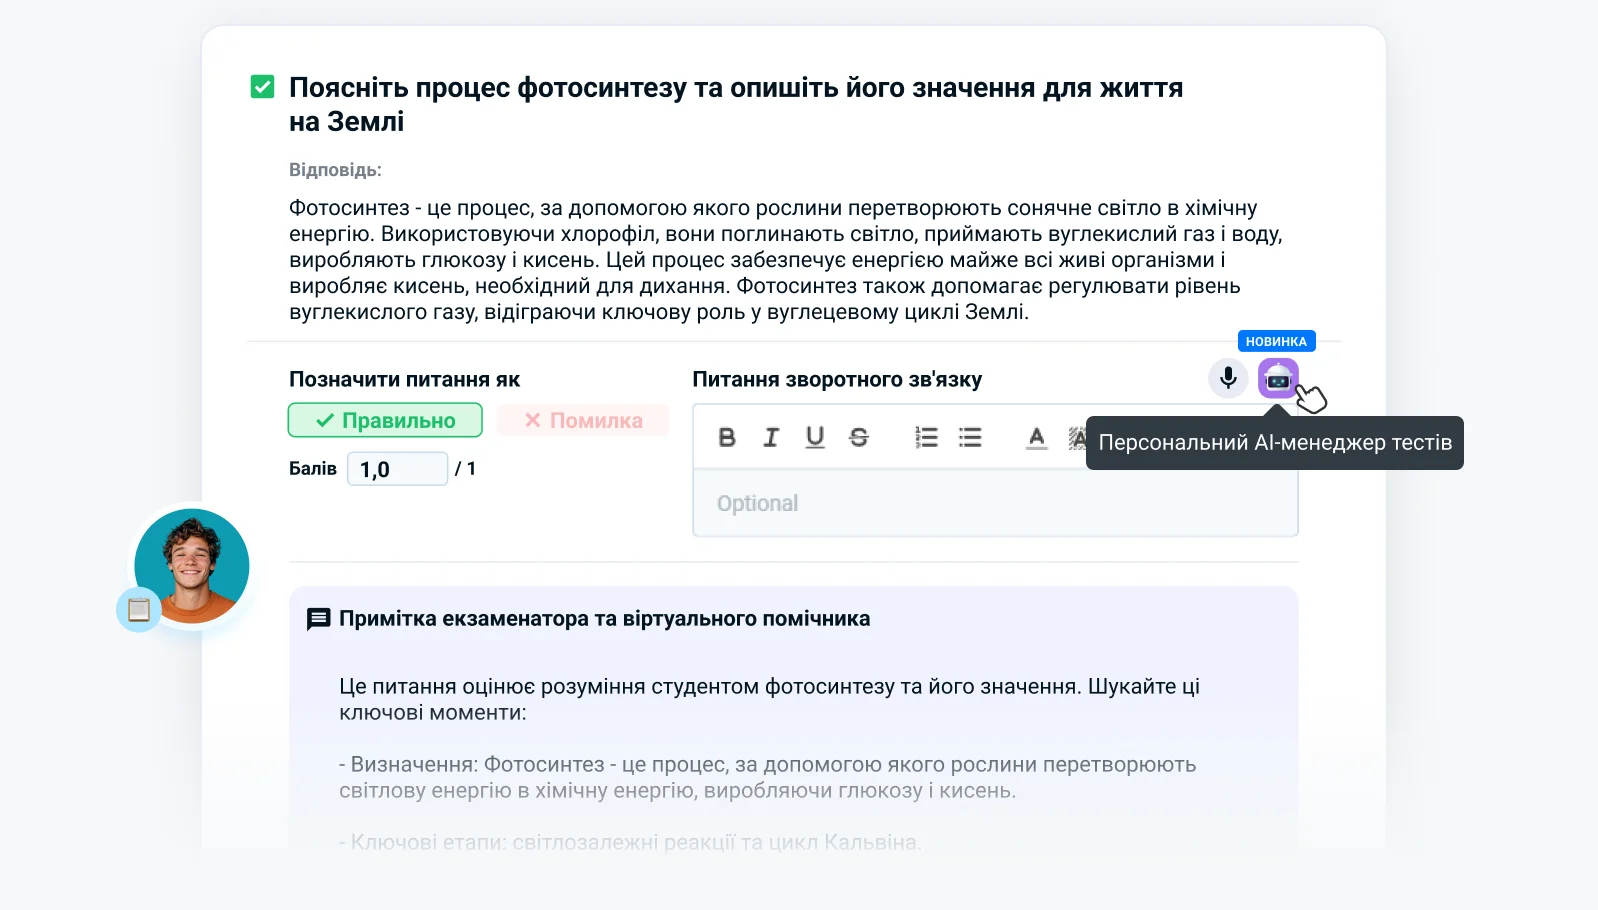The image size is (1598, 910).
Task: Open the AI test manager robot icon
Action: 1278,379
